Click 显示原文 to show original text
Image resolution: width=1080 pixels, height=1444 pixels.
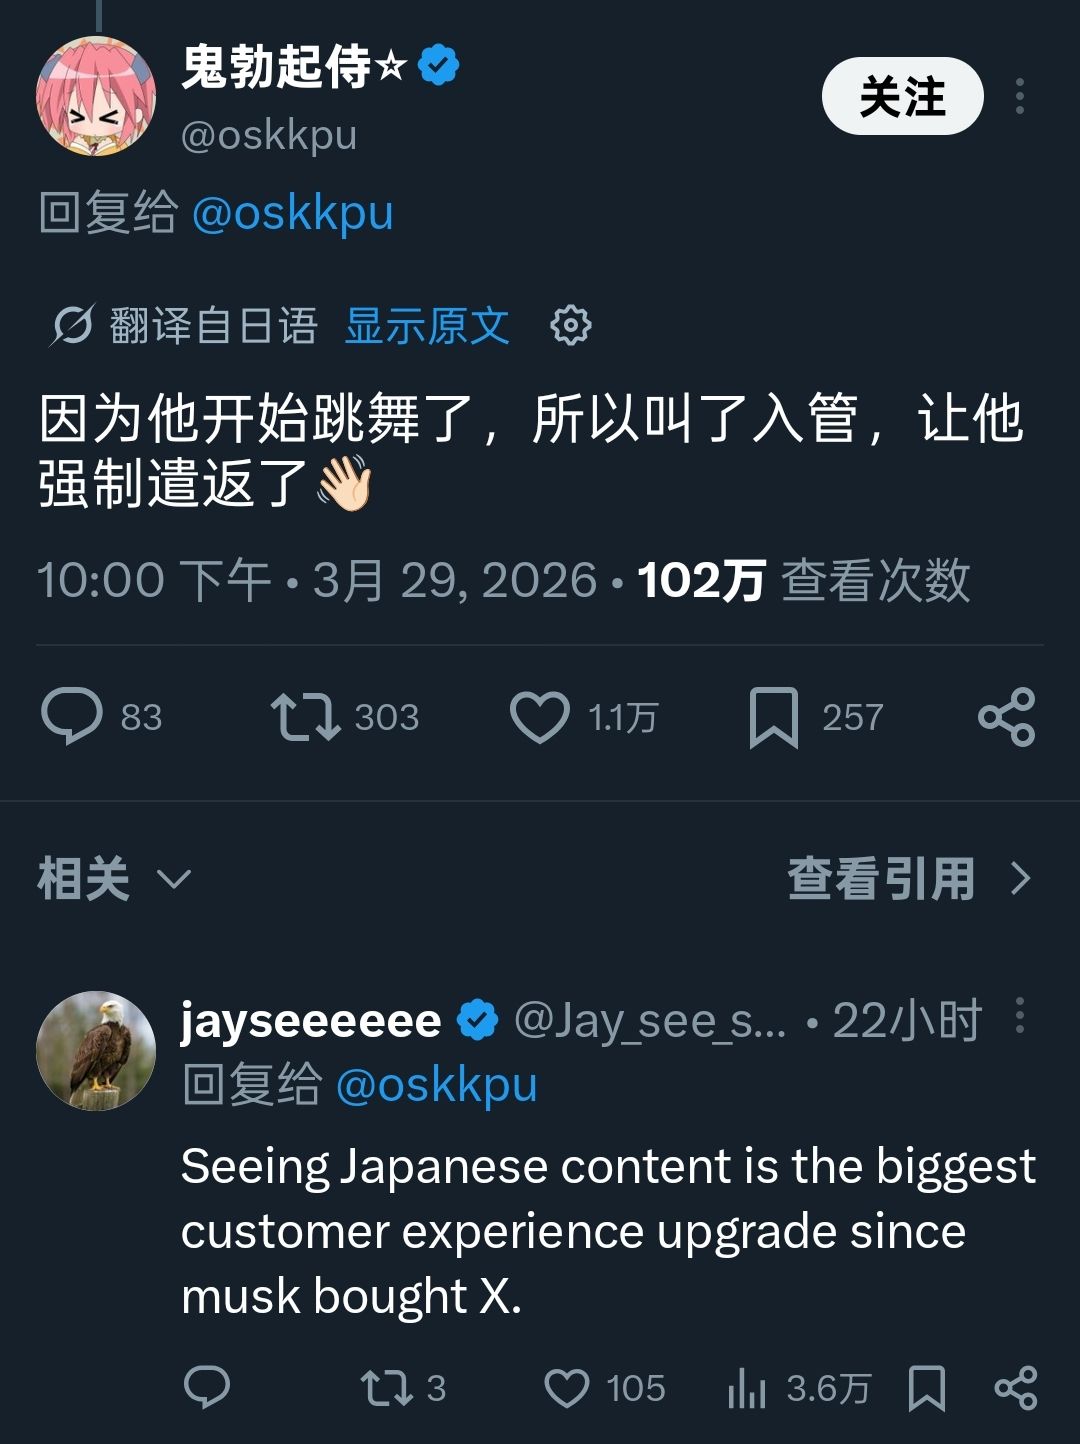coord(427,326)
